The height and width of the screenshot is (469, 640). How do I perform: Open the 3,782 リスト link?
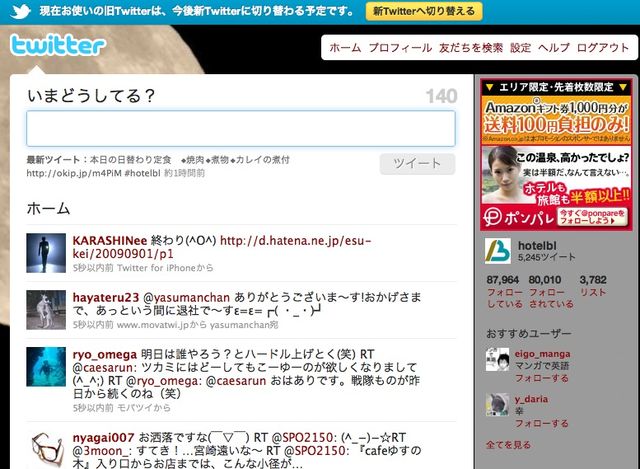click(593, 286)
